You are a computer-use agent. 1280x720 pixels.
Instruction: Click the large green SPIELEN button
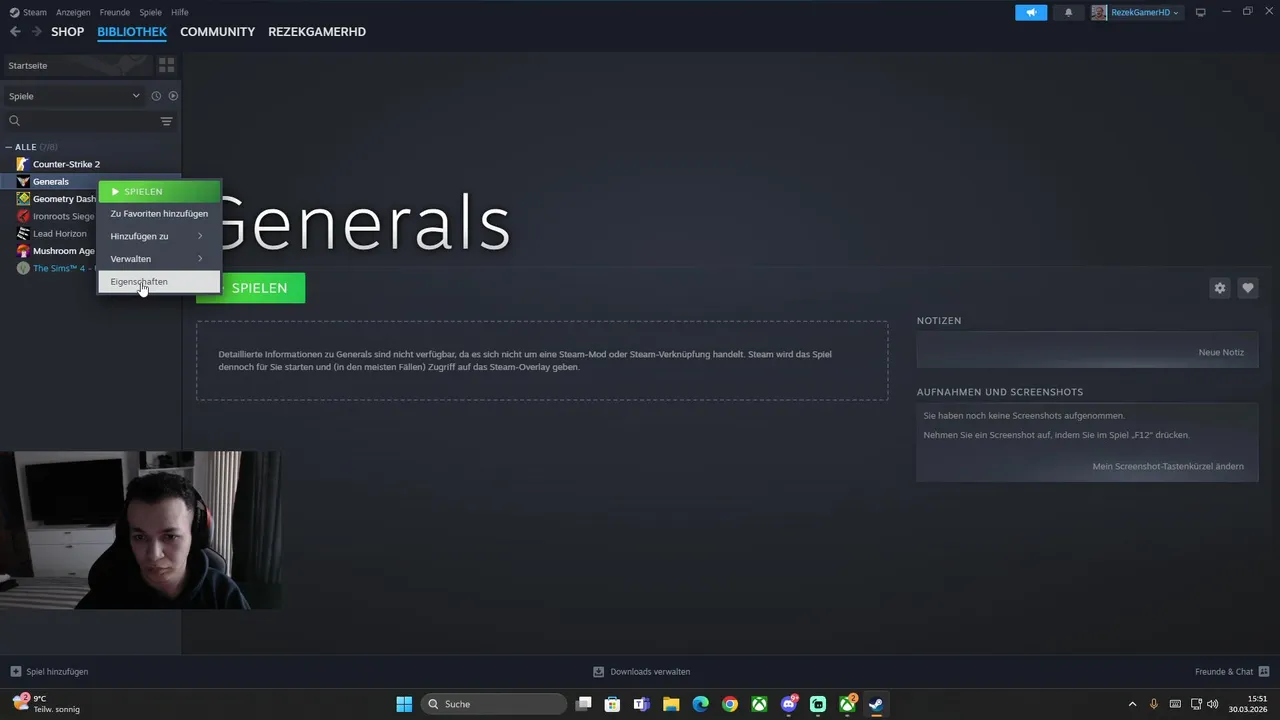pyautogui.click(x=251, y=288)
